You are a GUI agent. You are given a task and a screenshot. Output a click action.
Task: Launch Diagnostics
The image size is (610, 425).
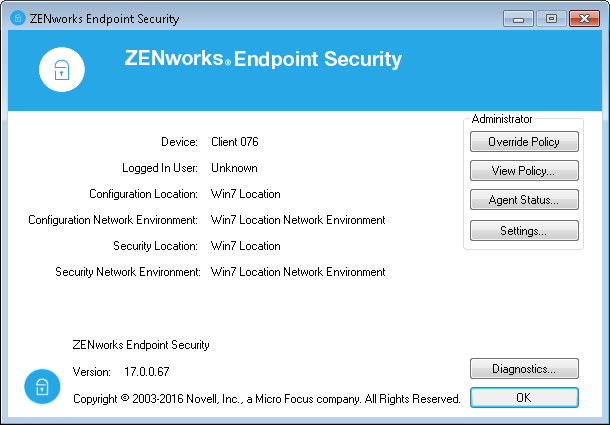pyautogui.click(x=524, y=369)
